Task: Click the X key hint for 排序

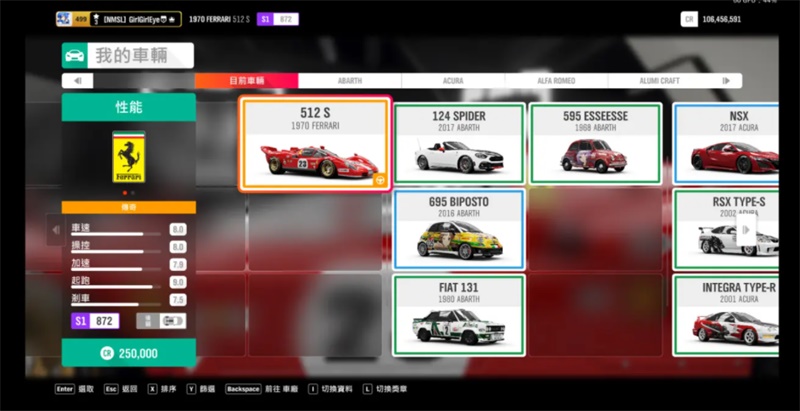Action: click(x=152, y=389)
